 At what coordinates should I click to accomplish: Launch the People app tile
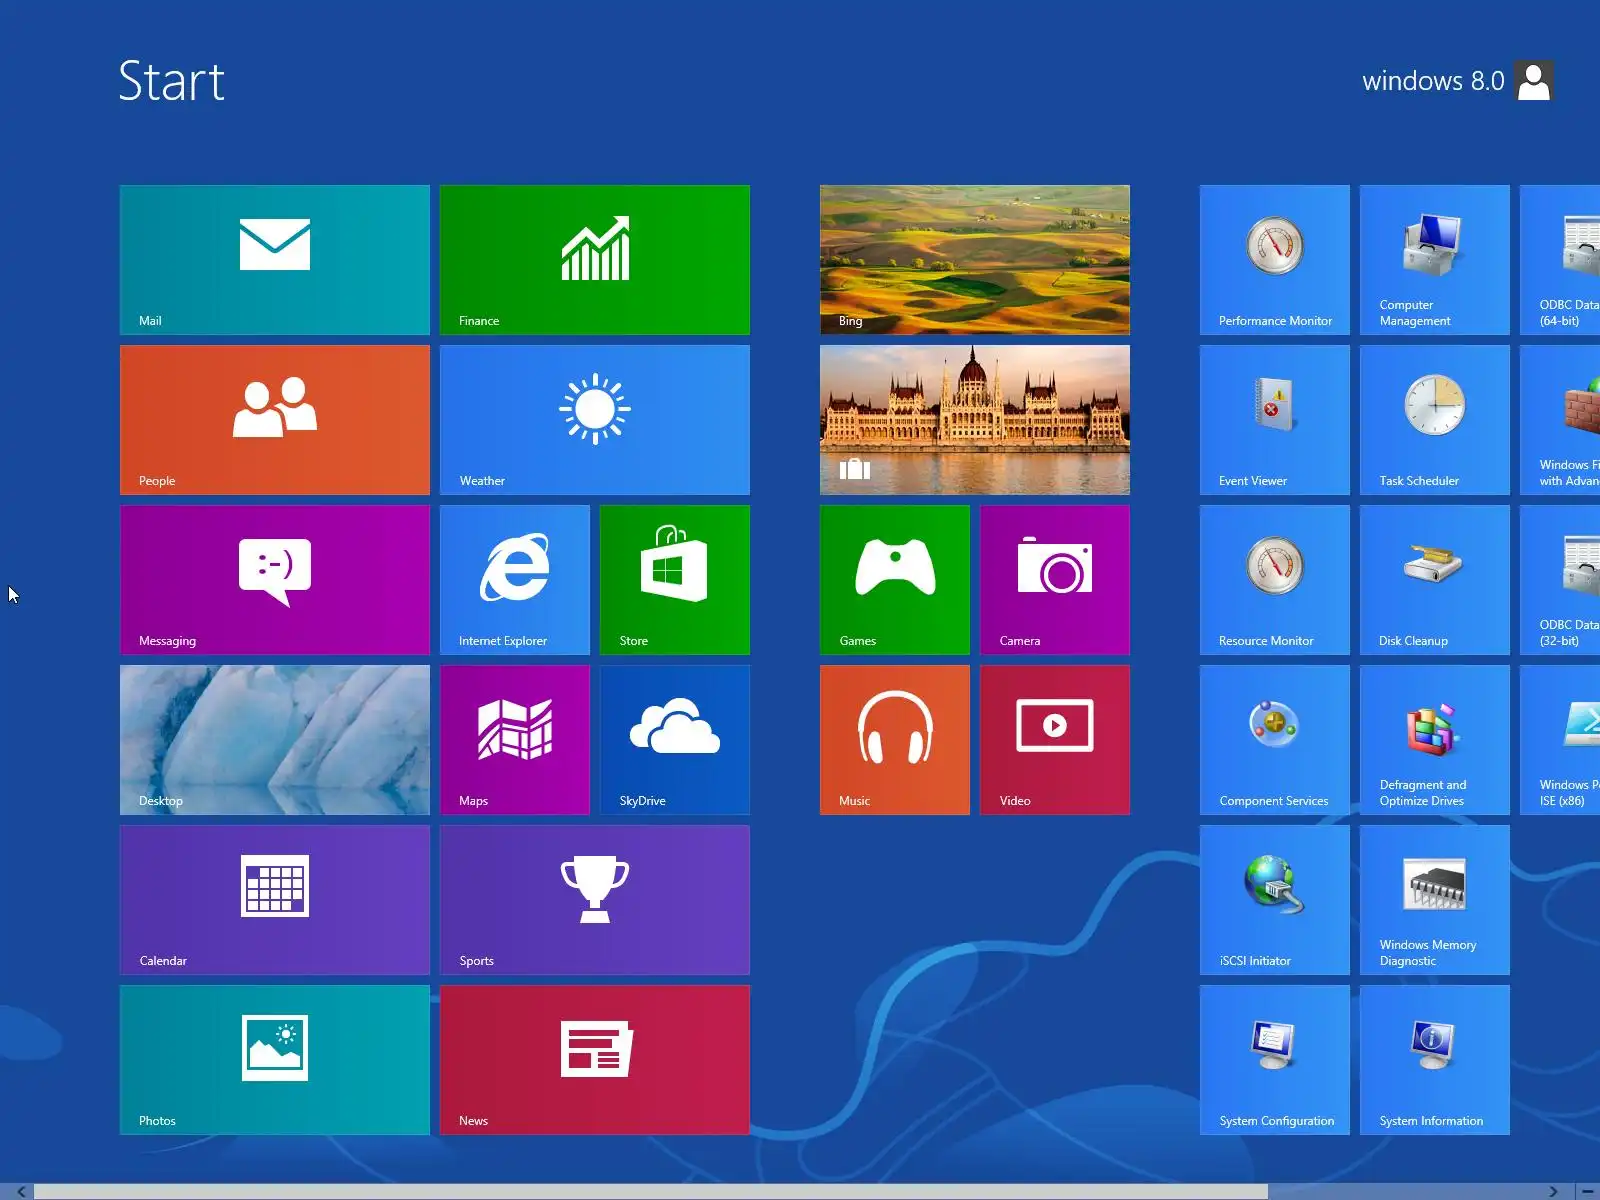tap(275, 420)
